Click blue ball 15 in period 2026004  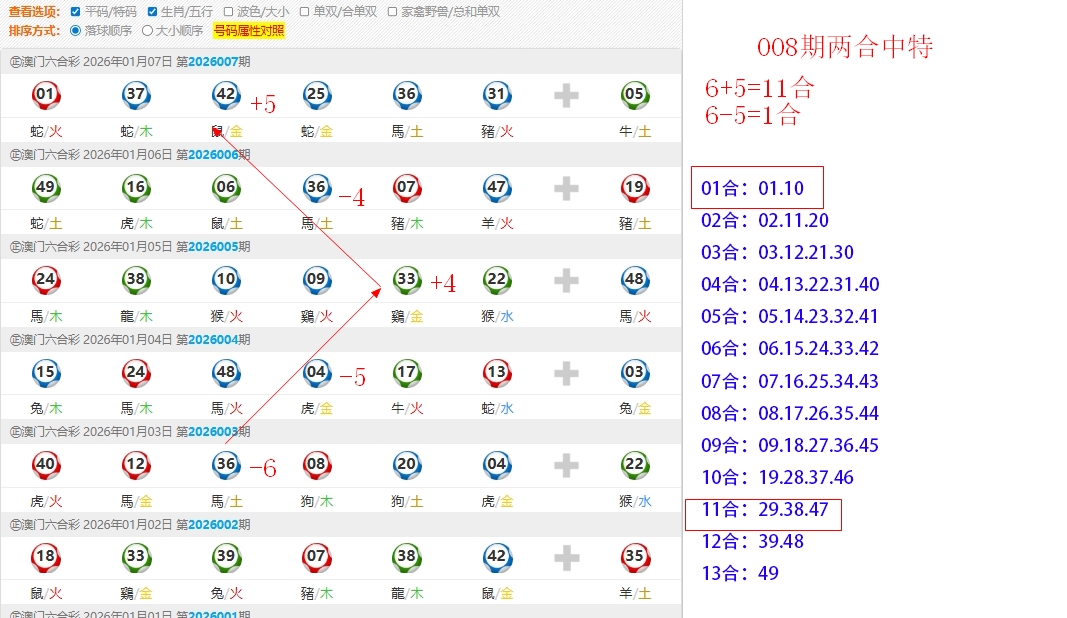point(46,373)
